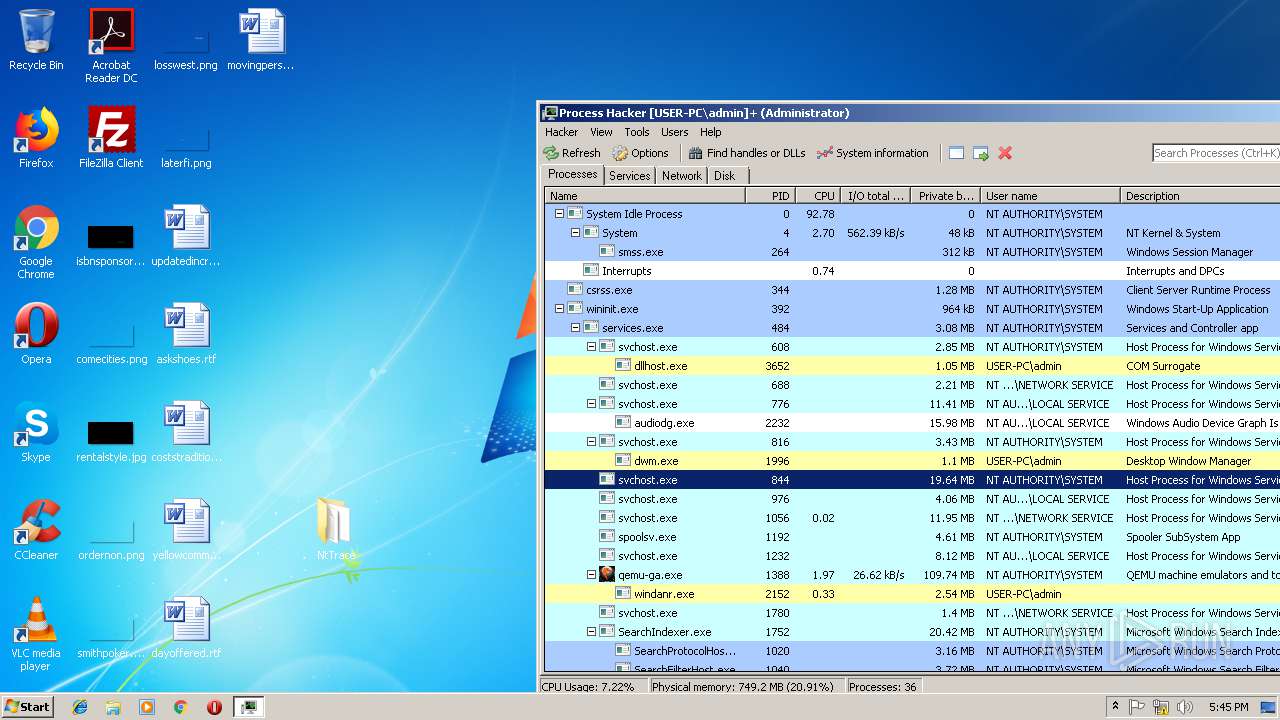The width and height of the screenshot is (1280, 720).
Task: Open Windows Explorer from the taskbar
Action: [x=113, y=707]
